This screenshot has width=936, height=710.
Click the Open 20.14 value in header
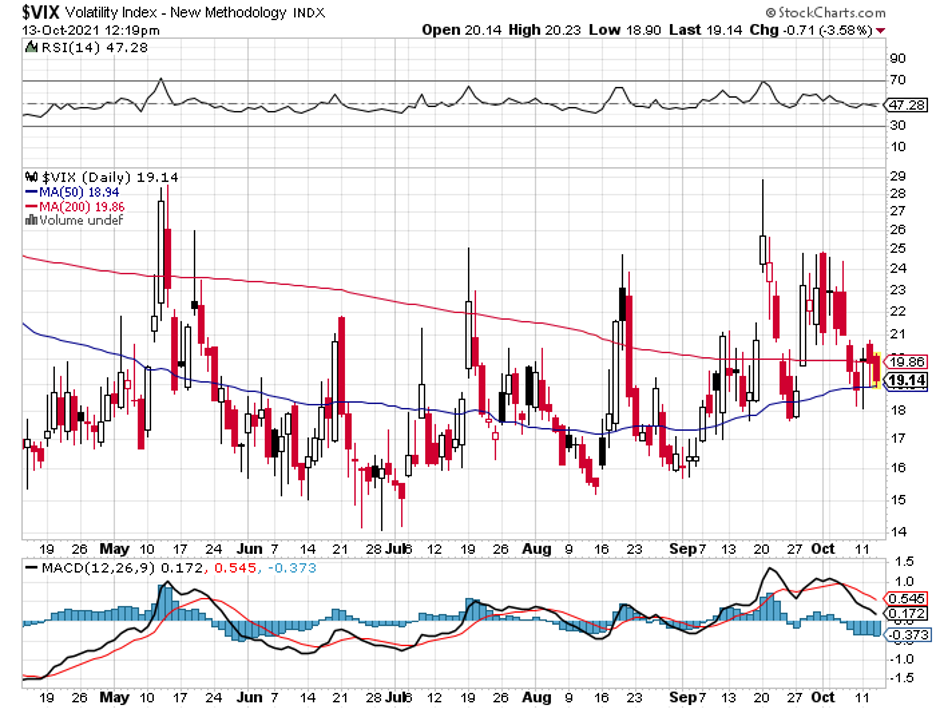[461, 30]
